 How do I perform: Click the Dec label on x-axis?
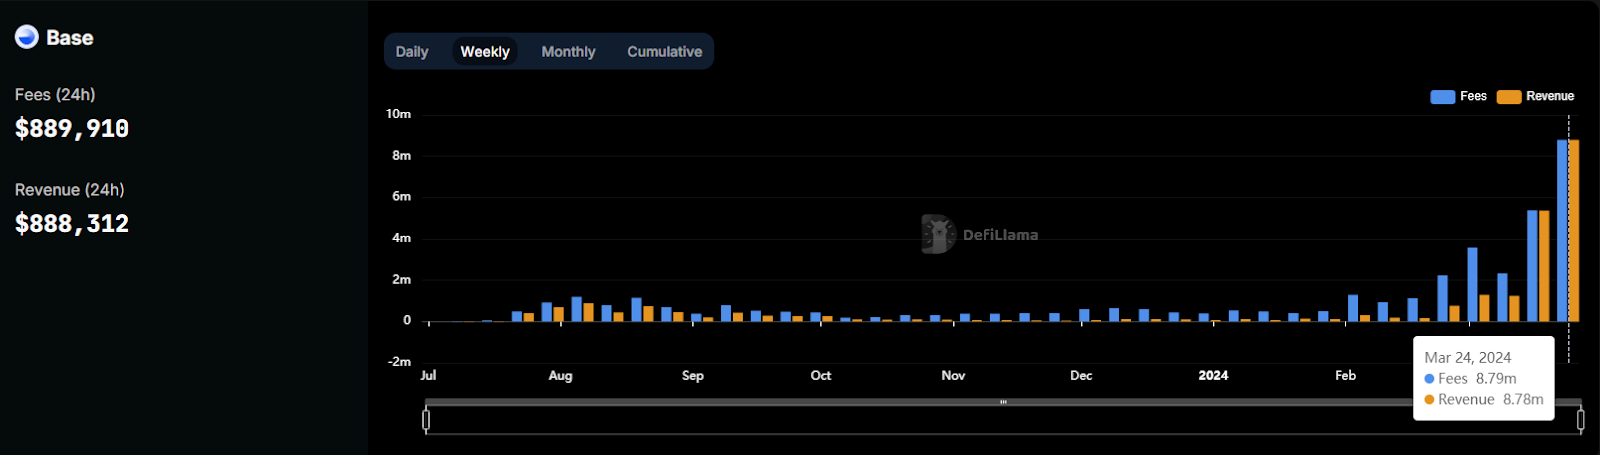coord(1081,375)
